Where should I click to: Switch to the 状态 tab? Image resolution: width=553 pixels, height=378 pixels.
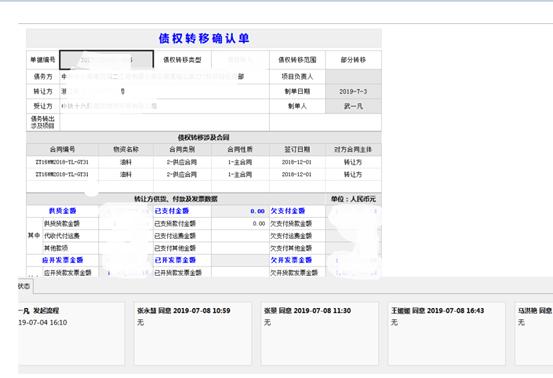pyautogui.click(x=25, y=286)
